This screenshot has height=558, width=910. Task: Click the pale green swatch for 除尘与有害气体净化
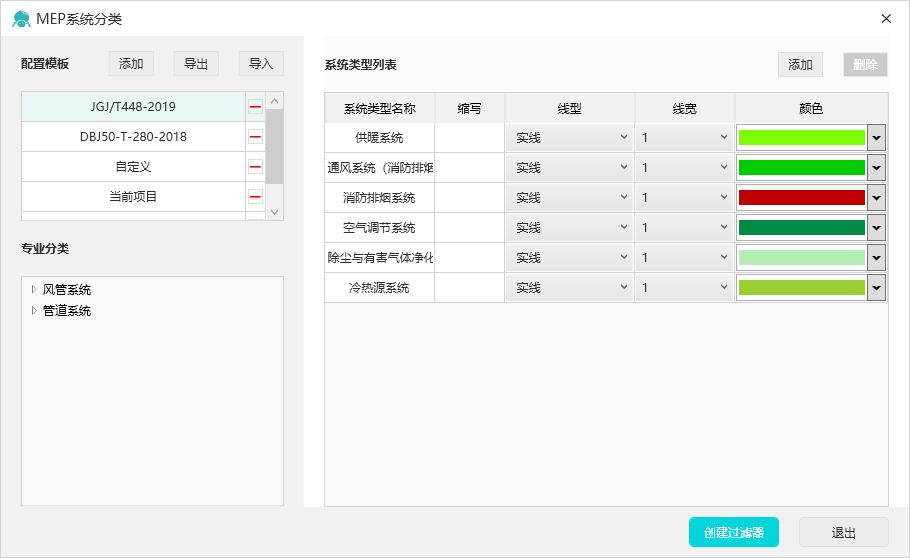point(801,257)
